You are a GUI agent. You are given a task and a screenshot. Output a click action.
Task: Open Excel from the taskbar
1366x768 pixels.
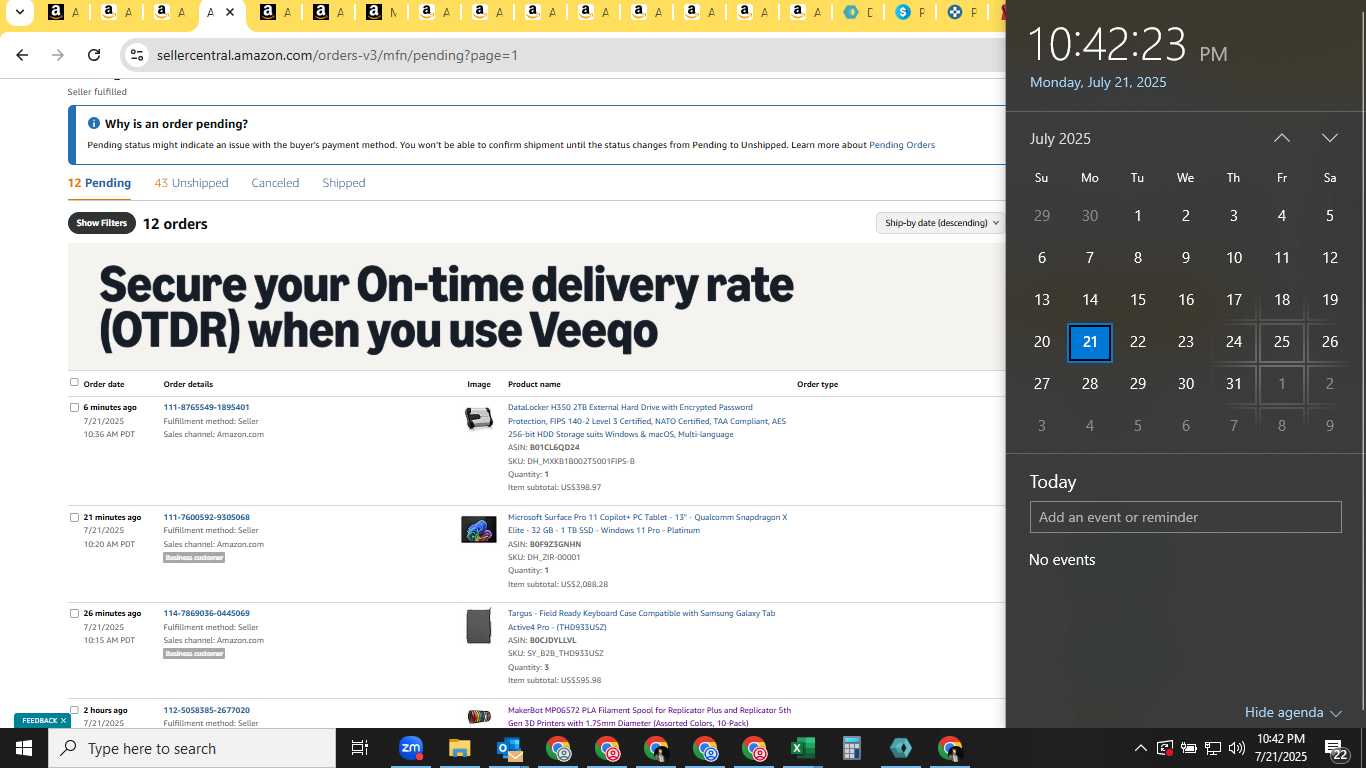[803, 748]
